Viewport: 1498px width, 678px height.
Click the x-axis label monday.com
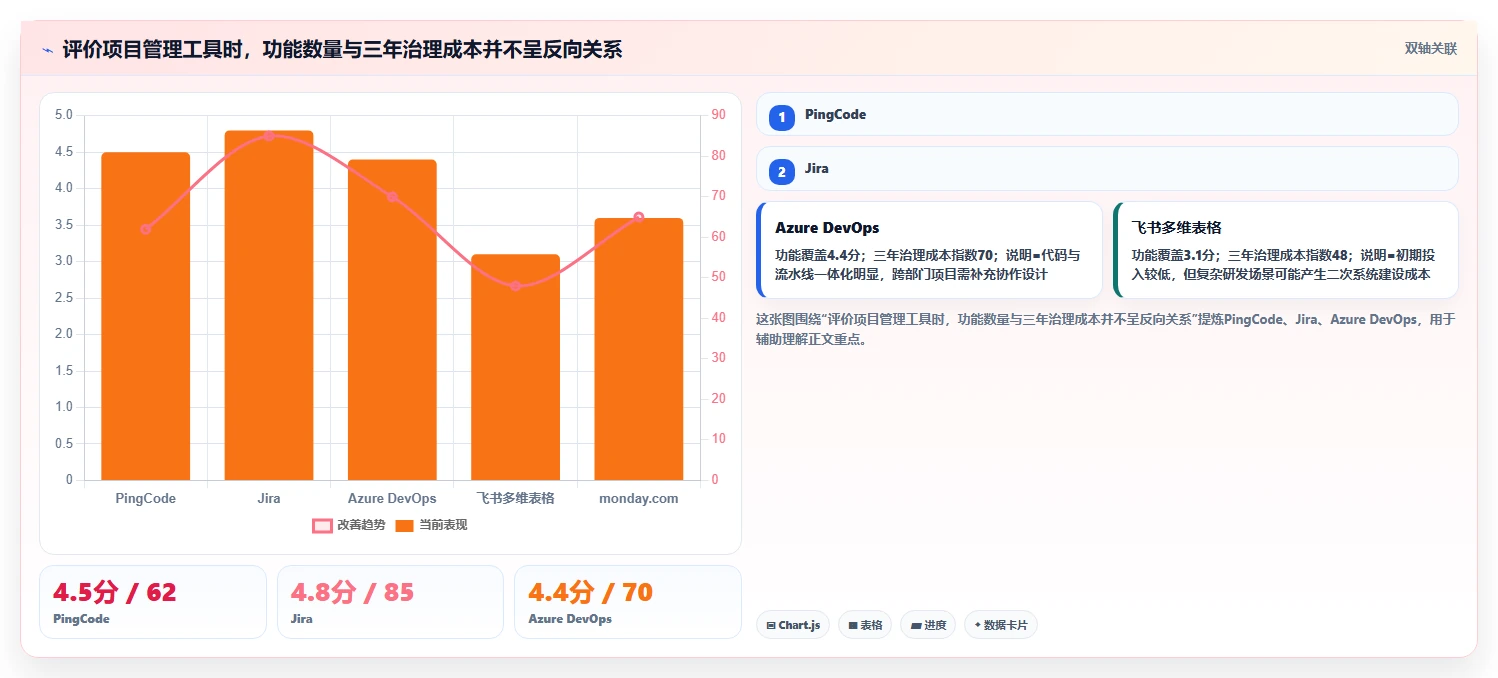(x=639, y=498)
